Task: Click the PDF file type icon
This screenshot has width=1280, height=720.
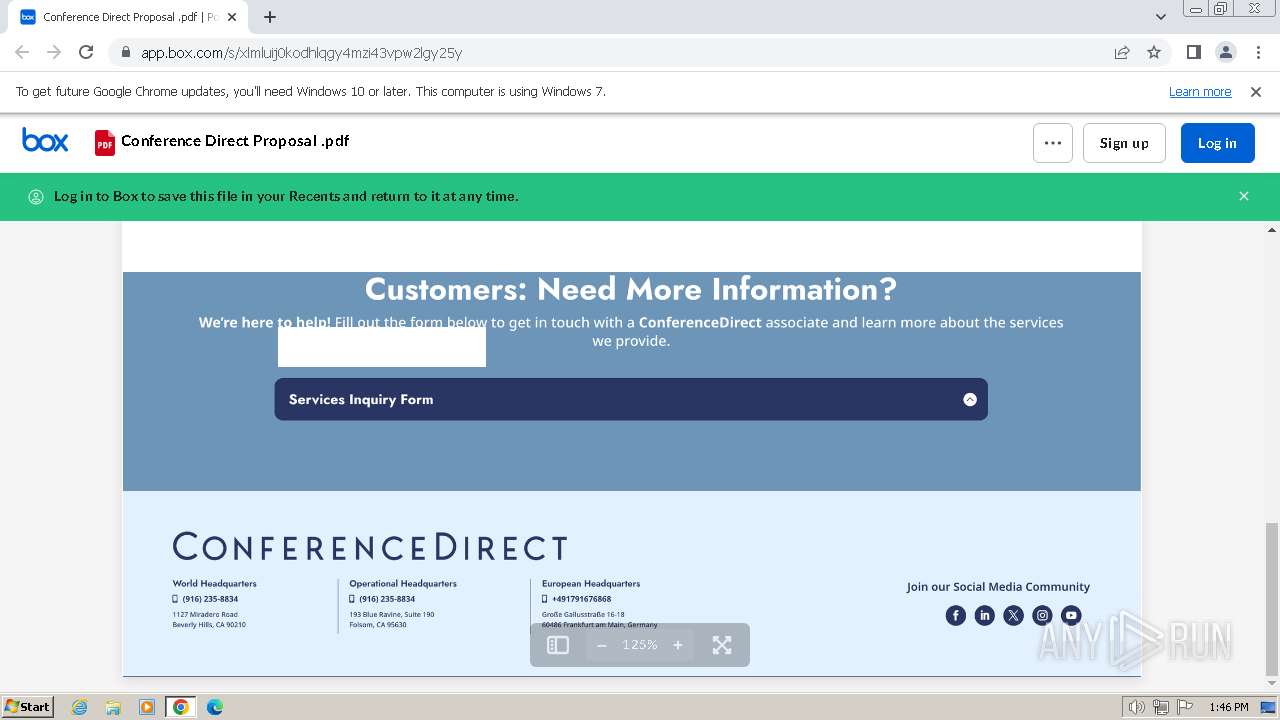Action: [105, 143]
